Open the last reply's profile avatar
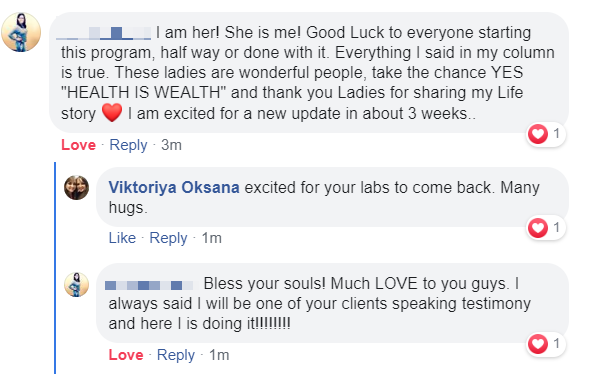595x382 pixels. [76, 284]
